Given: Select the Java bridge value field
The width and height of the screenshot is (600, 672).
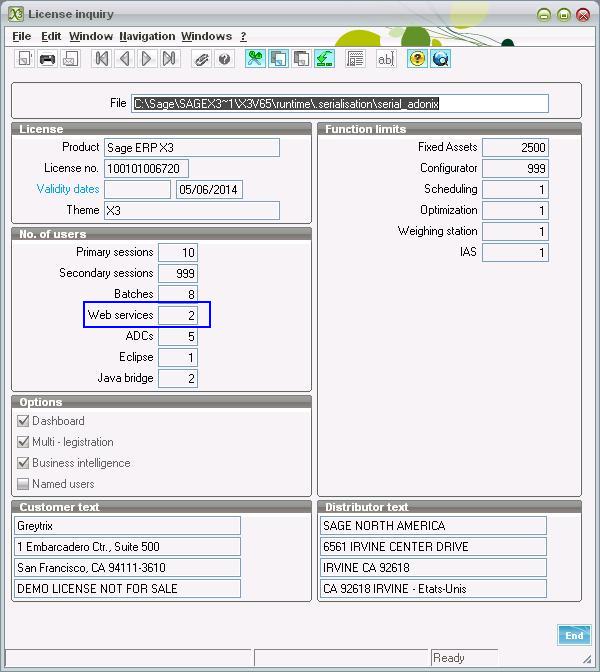Looking at the screenshot, I should coord(178,378).
